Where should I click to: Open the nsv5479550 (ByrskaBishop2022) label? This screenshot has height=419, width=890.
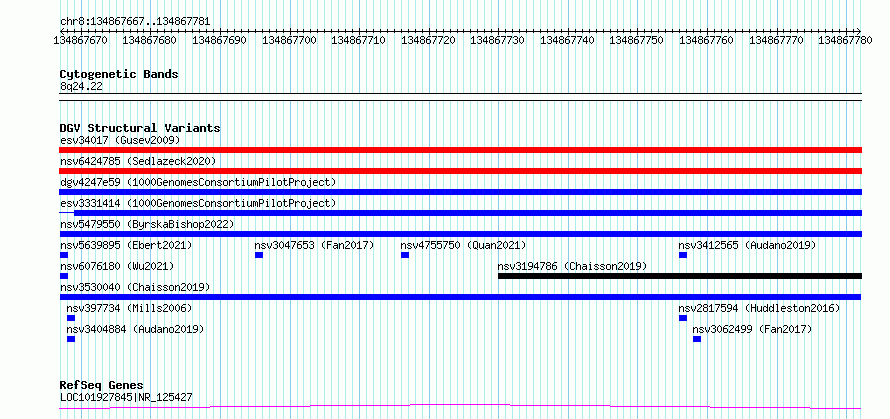coord(147,224)
